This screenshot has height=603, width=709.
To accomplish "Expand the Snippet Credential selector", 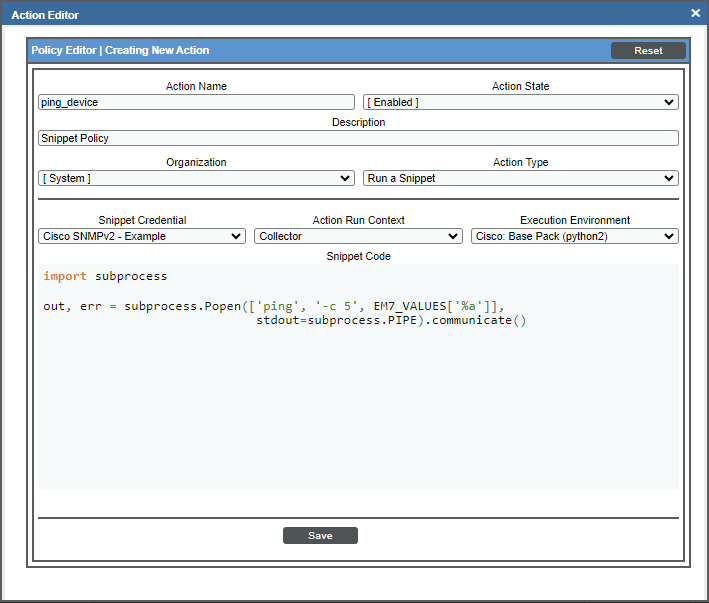I will [142, 236].
